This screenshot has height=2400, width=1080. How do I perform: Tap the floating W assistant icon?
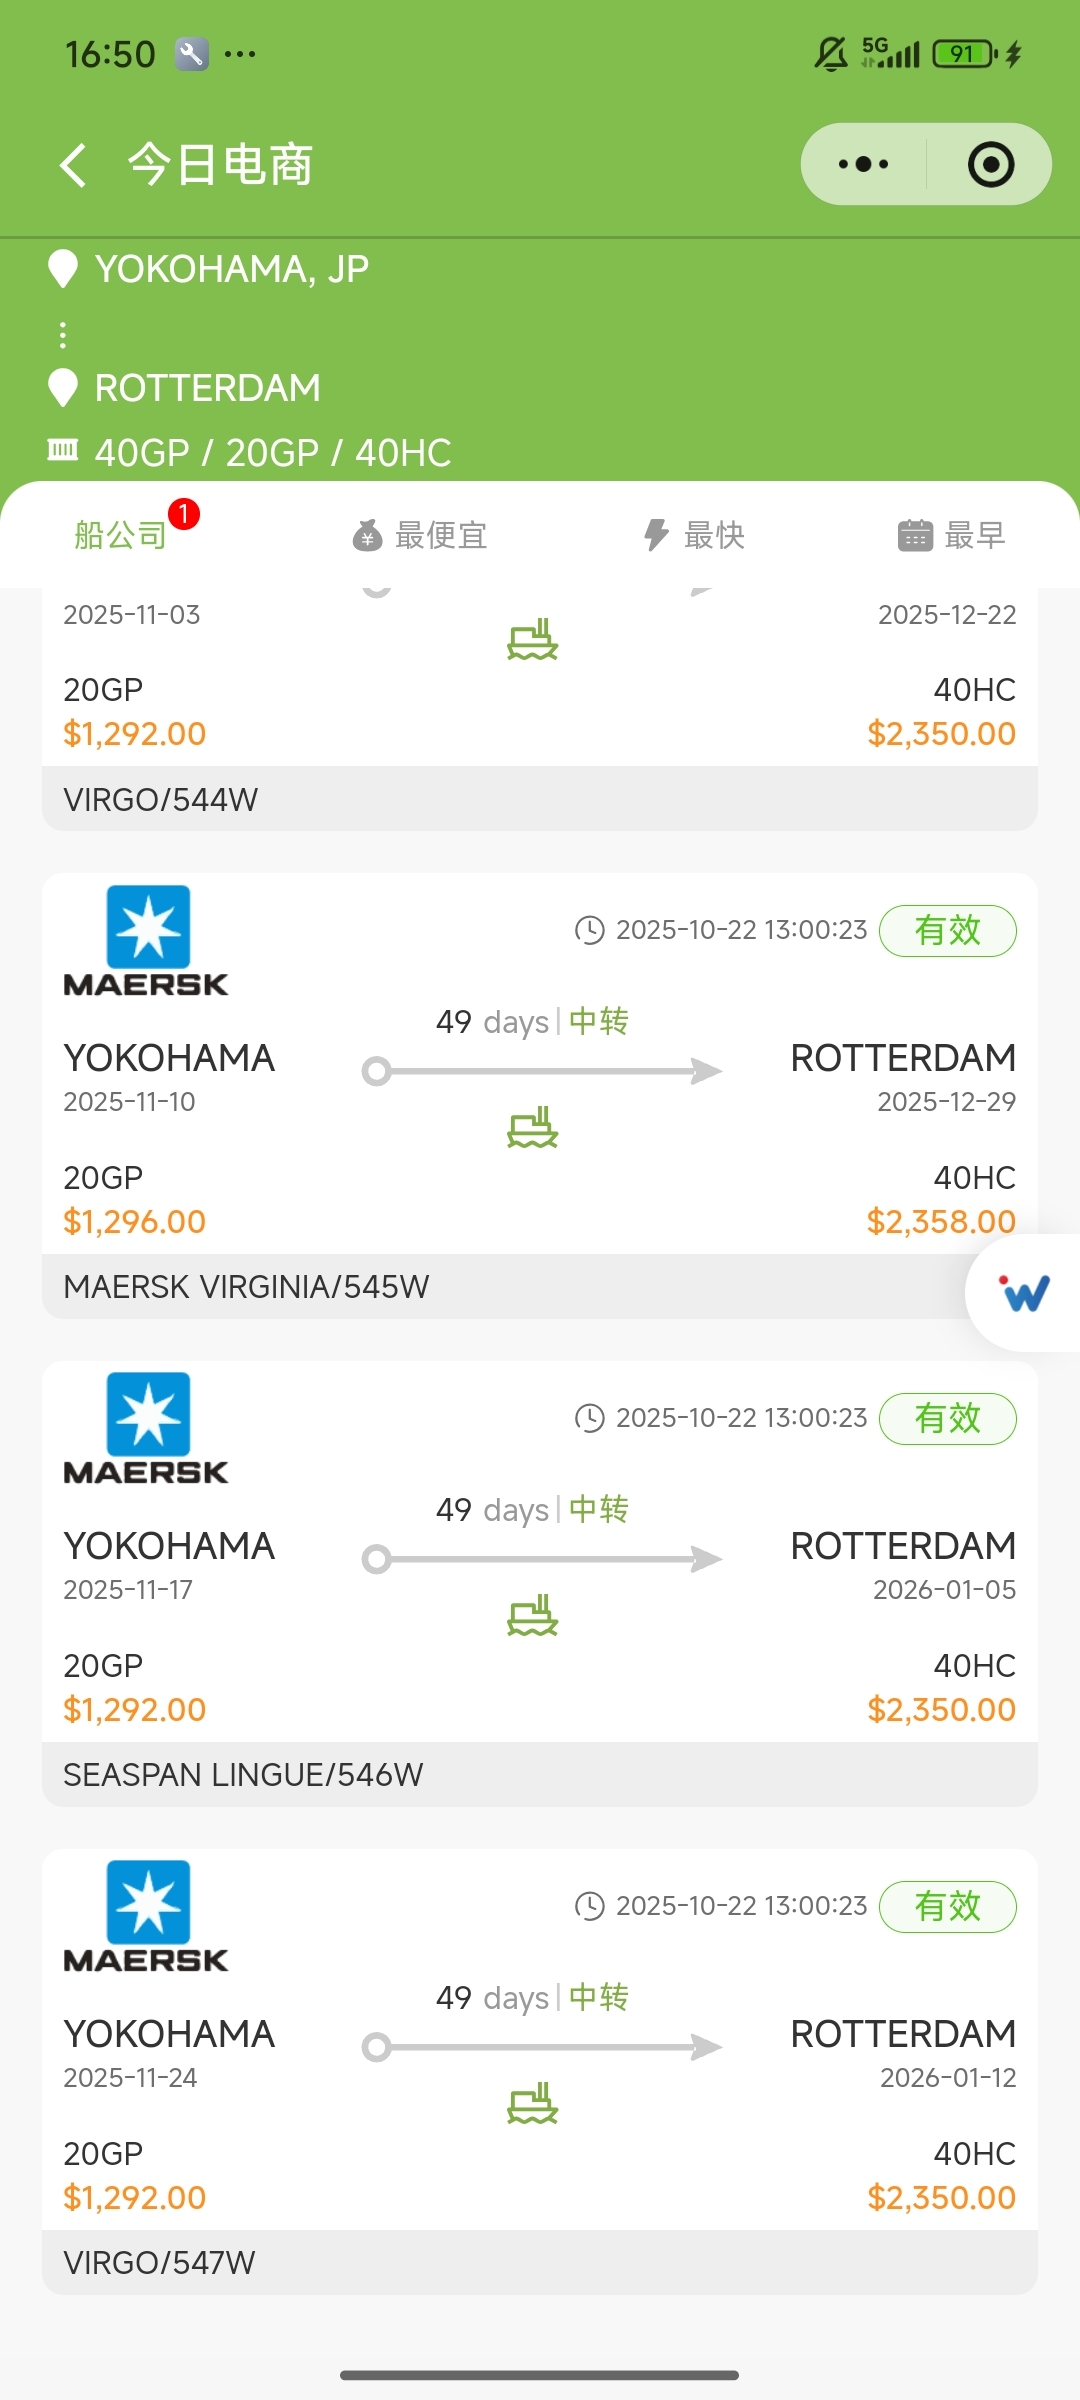pos(1025,1293)
